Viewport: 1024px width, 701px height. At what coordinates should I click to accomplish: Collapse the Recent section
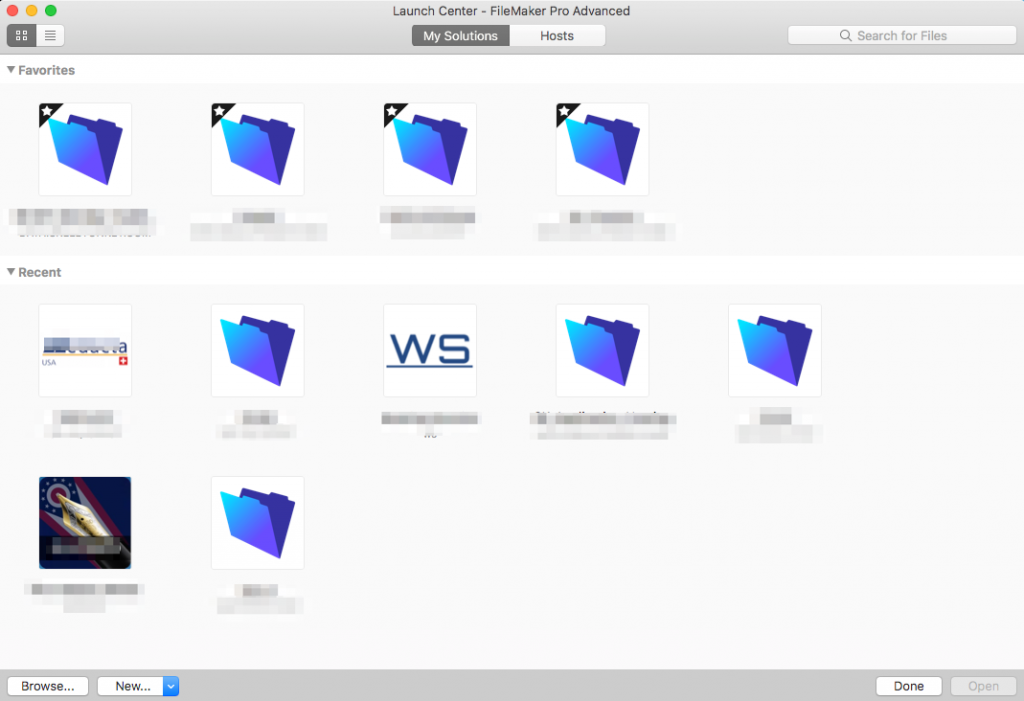click(x=11, y=272)
